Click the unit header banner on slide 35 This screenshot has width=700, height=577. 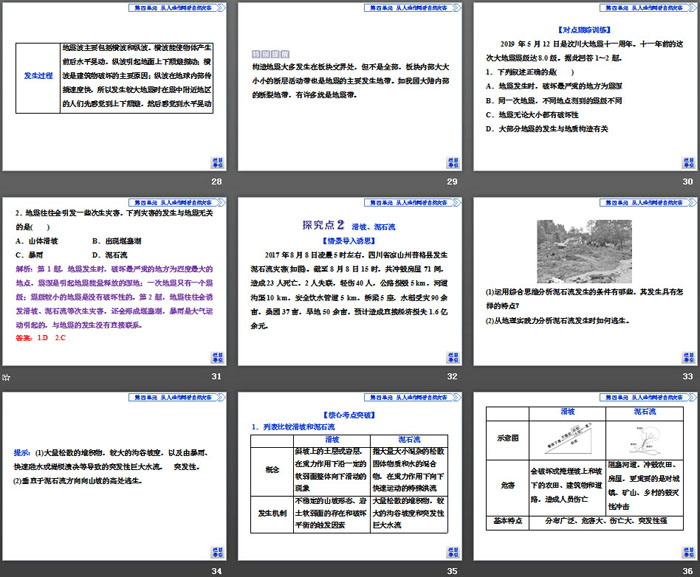[x=412, y=397]
